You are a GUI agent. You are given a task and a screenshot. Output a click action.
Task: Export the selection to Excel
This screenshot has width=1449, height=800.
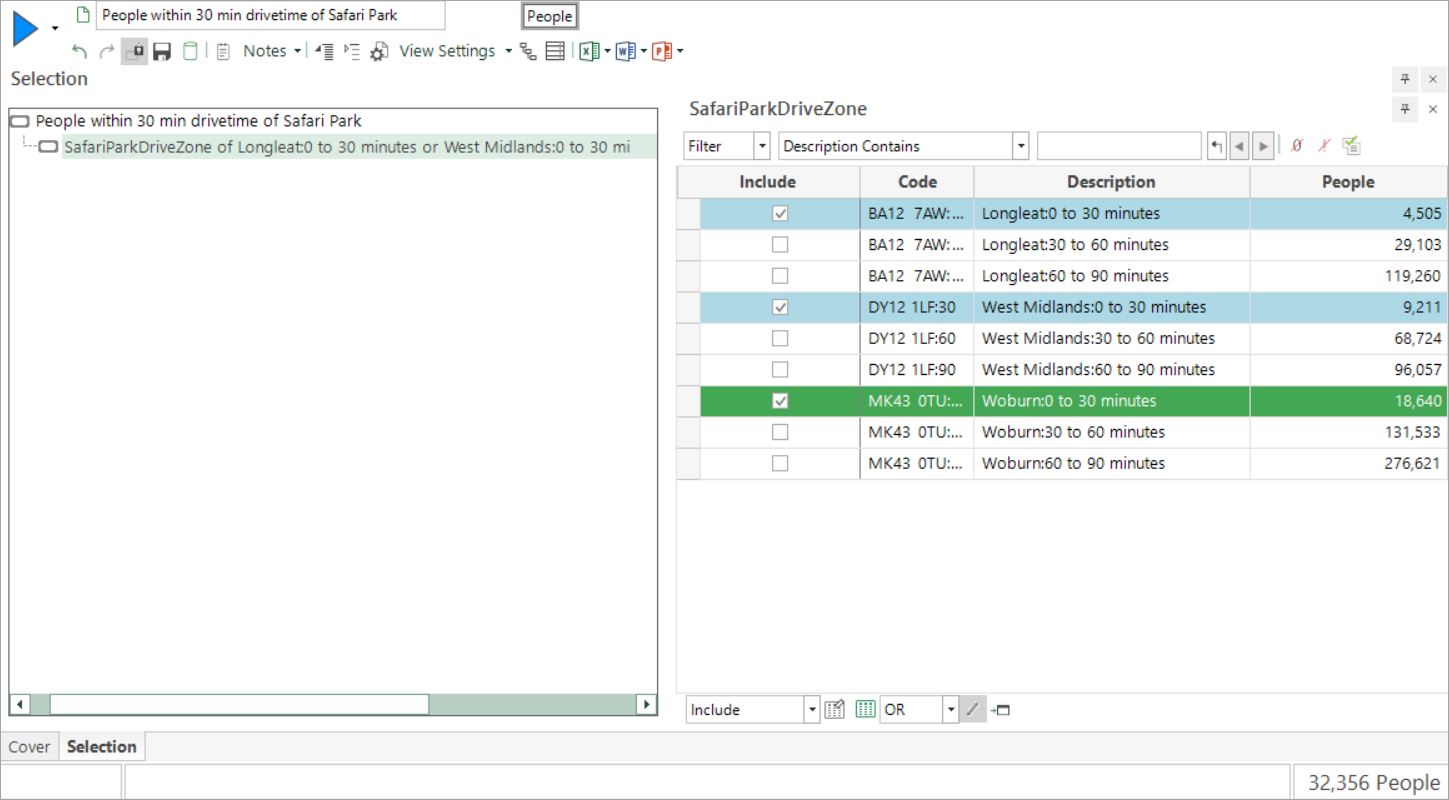pos(589,51)
